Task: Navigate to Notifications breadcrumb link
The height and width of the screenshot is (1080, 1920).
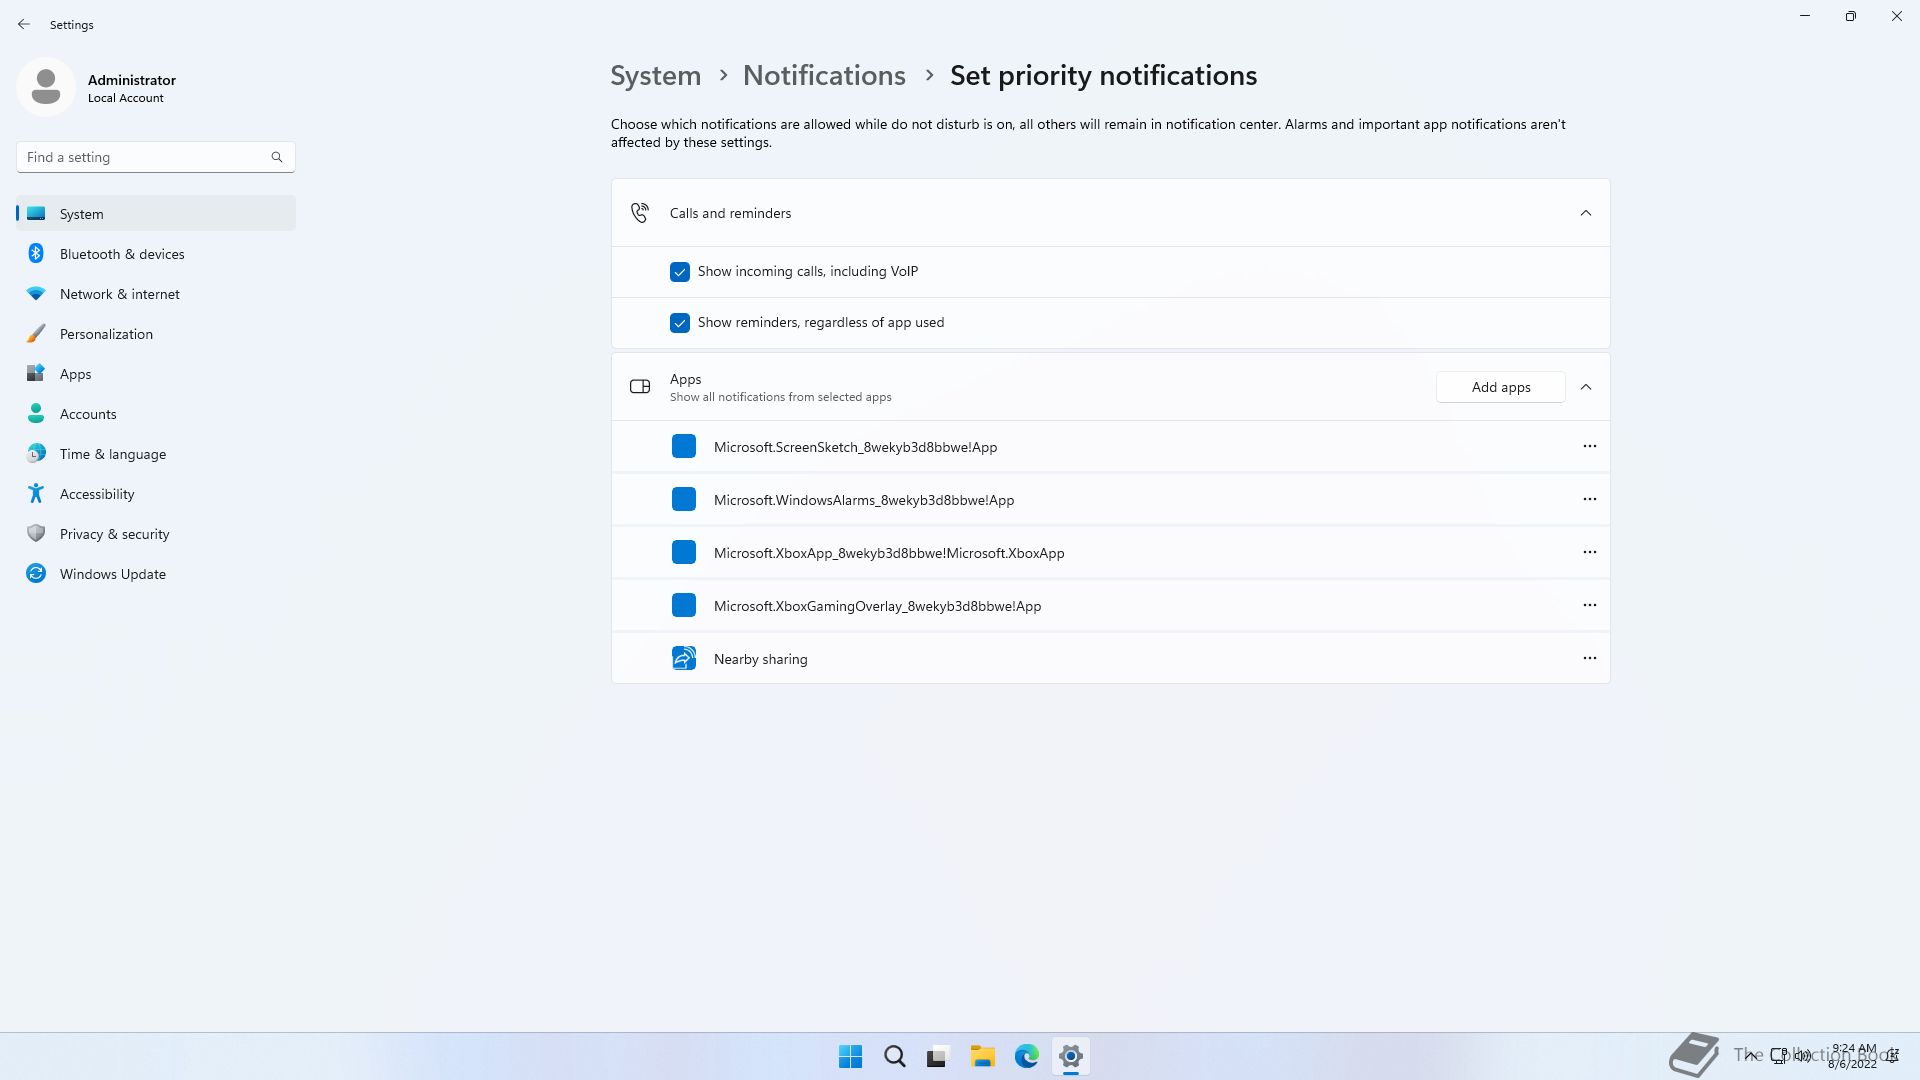Action: (x=824, y=76)
